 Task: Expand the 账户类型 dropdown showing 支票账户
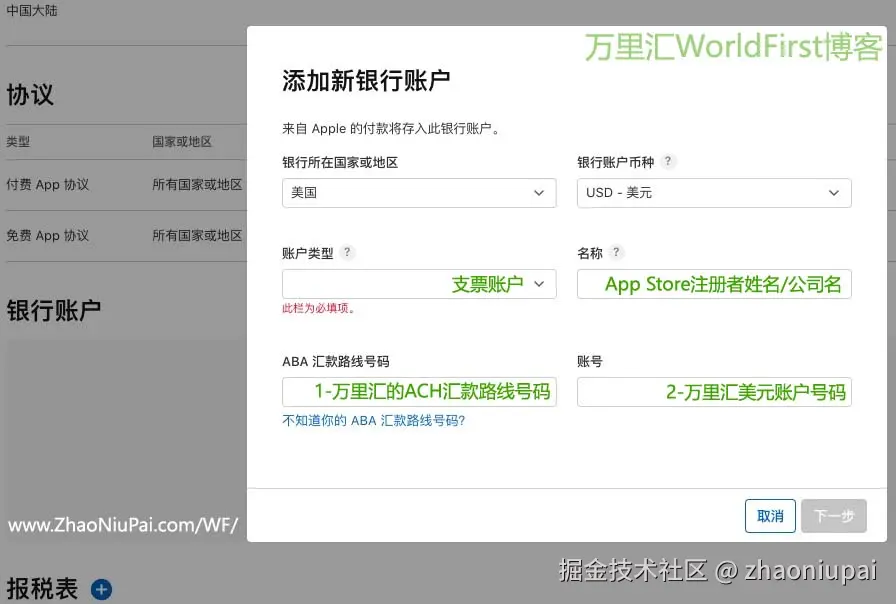tap(419, 284)
